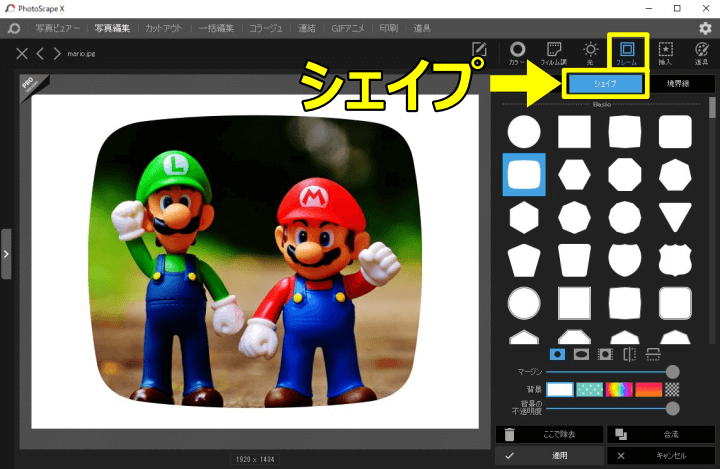
Task: Pick the rainbow background swatch
Action: click(x=619, y=390)
